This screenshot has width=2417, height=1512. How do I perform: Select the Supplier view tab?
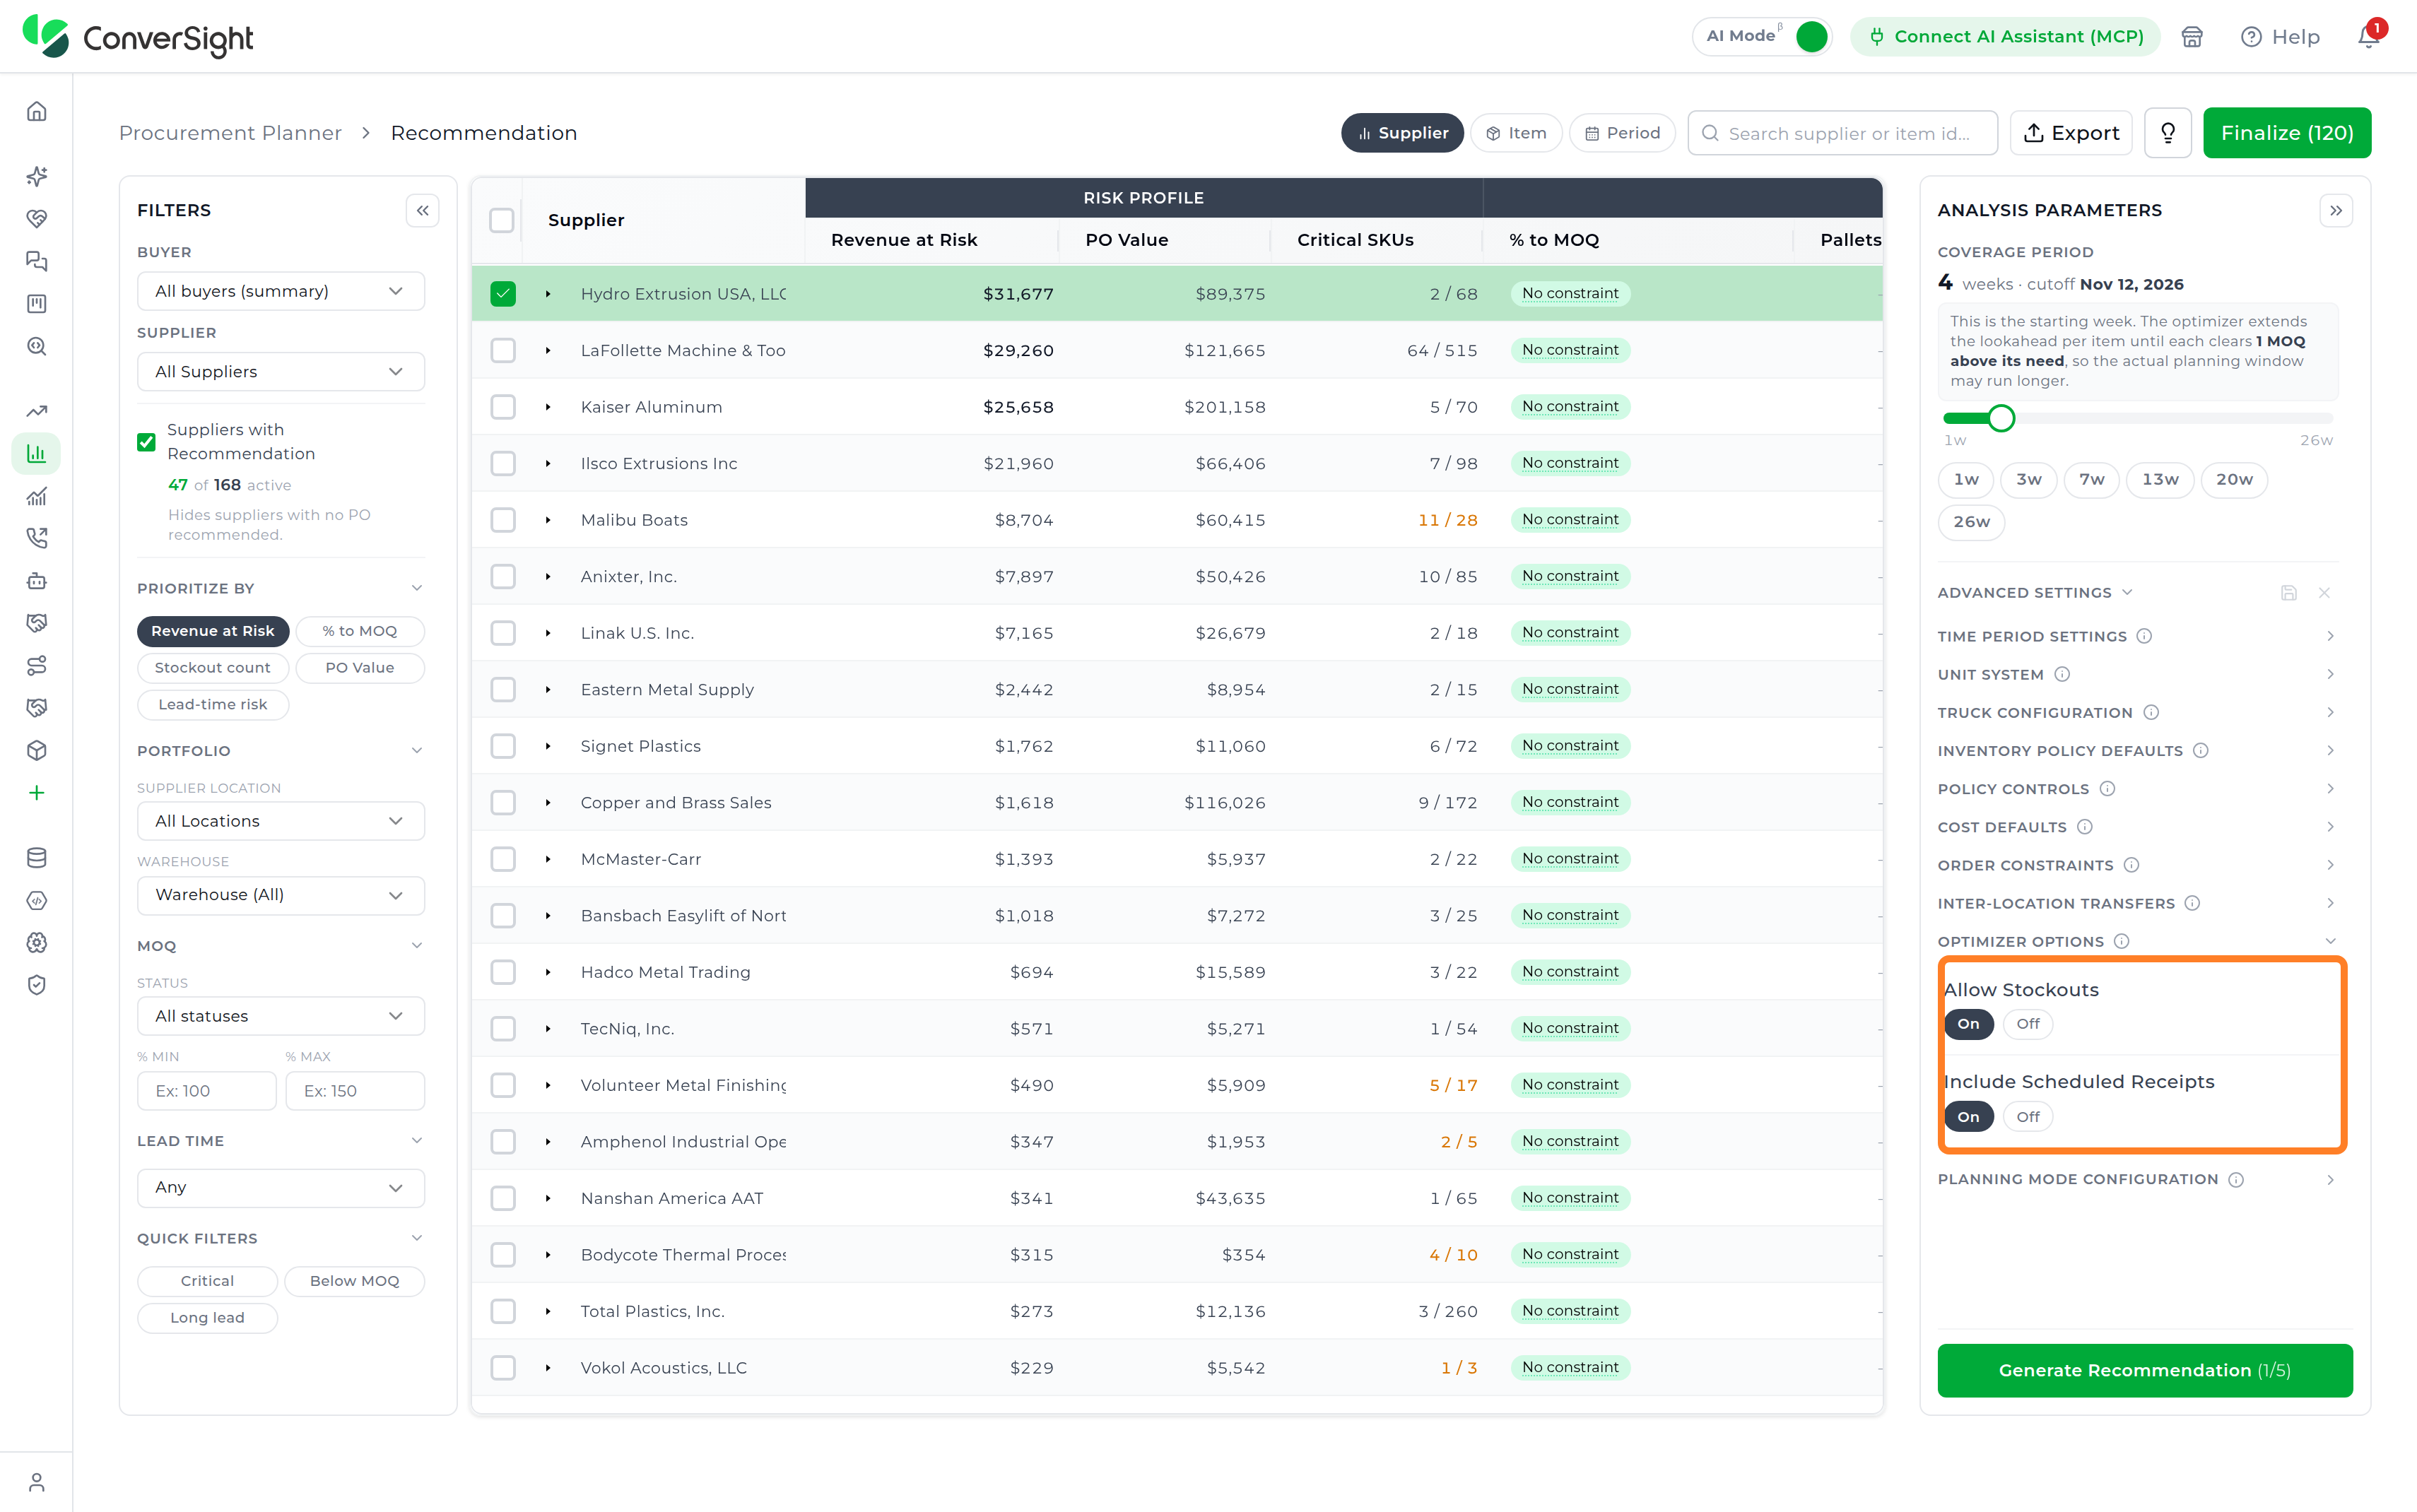click(1402, 133)
